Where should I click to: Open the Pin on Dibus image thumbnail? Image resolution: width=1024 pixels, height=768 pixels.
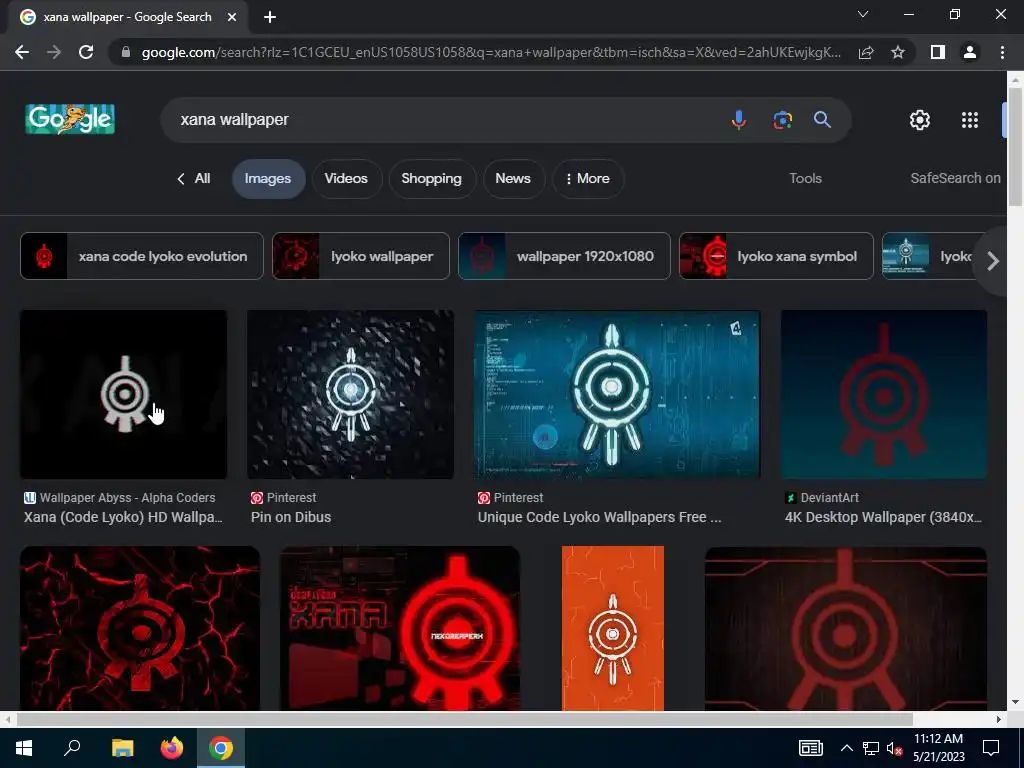351,394
